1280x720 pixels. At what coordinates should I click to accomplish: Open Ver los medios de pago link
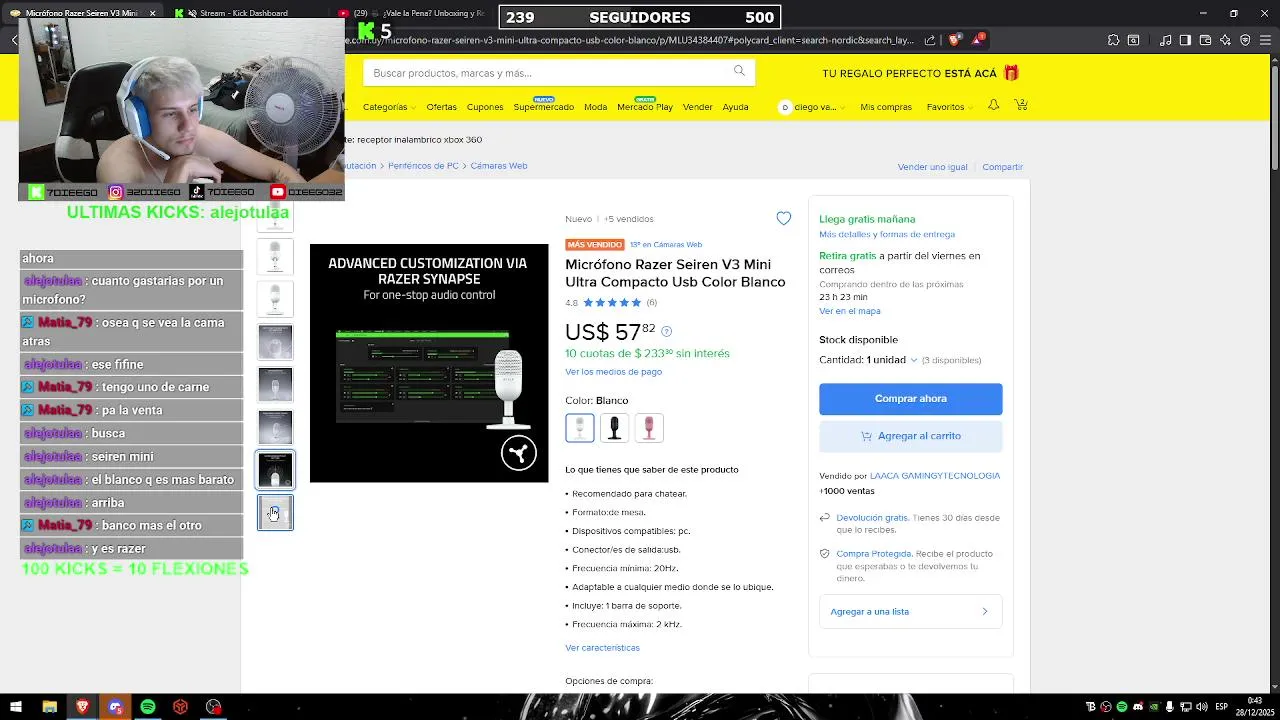613,372
